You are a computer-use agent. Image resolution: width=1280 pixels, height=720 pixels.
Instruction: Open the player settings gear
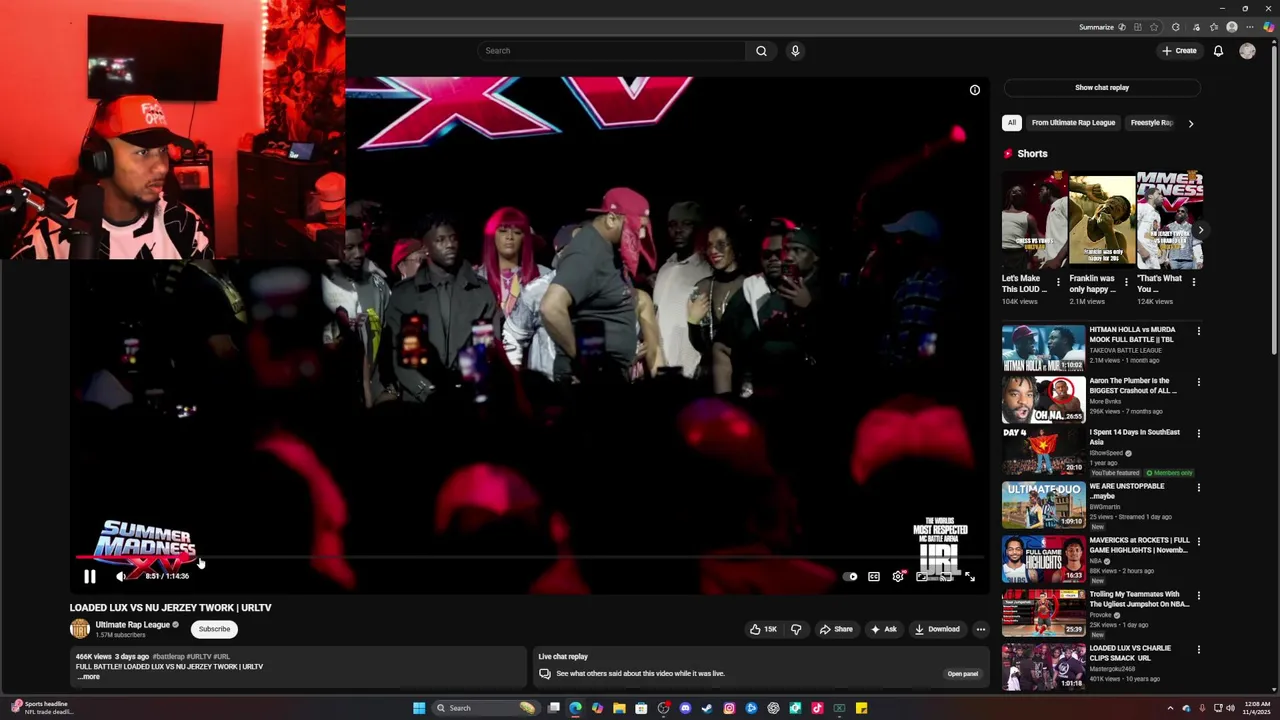[898, 576]
